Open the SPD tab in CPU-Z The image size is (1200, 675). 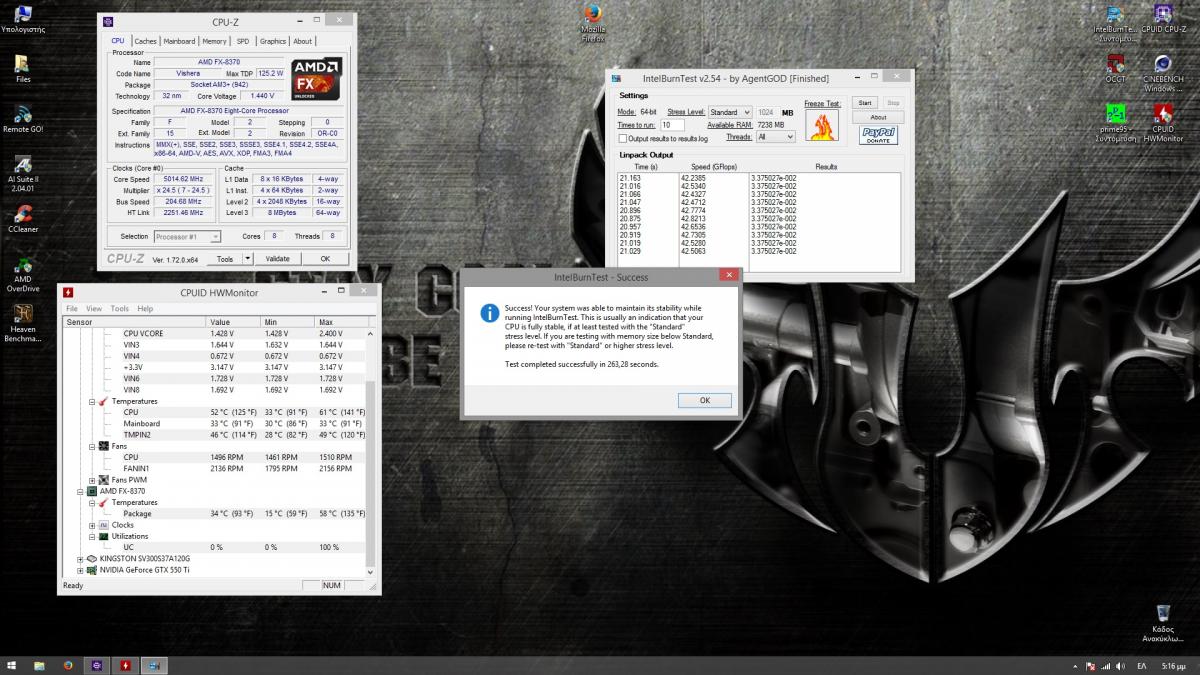click(x=243, y=41)
